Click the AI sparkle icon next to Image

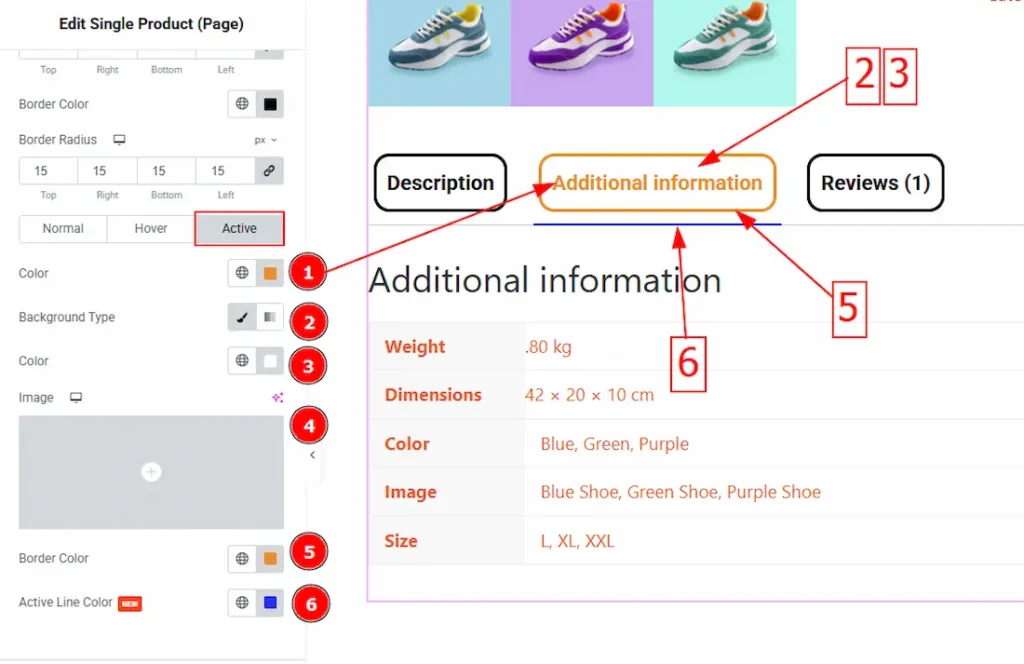(x=277, y=398)
